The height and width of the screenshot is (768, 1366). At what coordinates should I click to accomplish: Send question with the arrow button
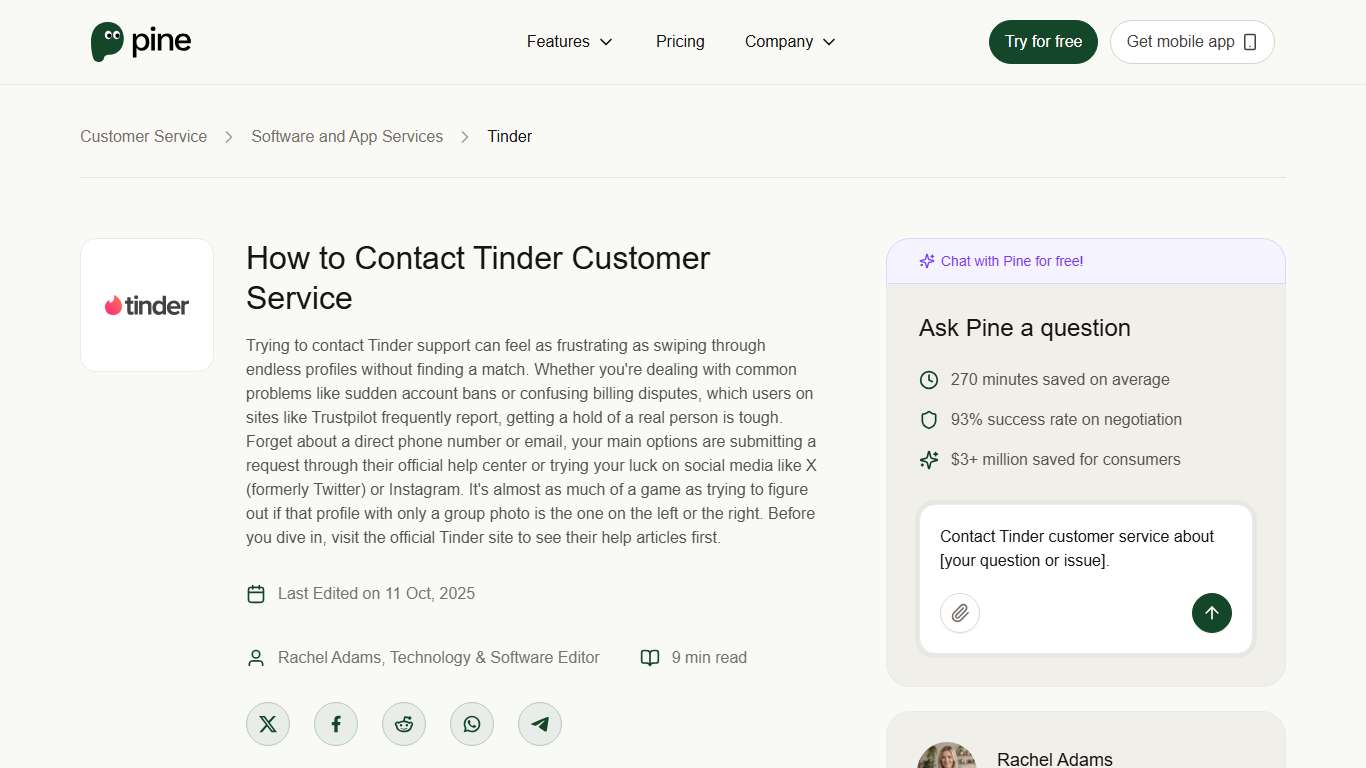pos(1211,613)
